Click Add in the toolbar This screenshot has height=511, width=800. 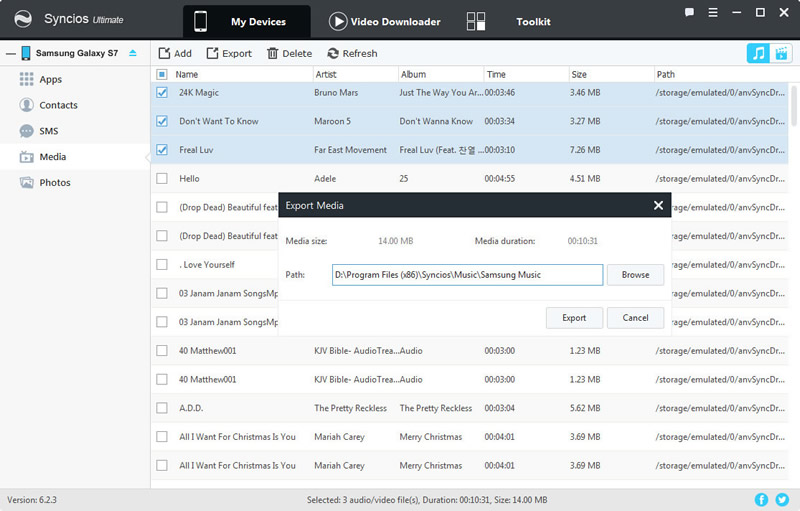175,53
